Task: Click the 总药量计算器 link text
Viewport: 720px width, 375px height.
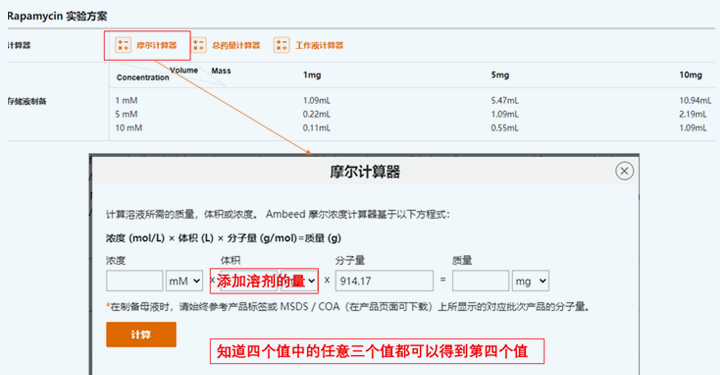Action: [236, 45]
